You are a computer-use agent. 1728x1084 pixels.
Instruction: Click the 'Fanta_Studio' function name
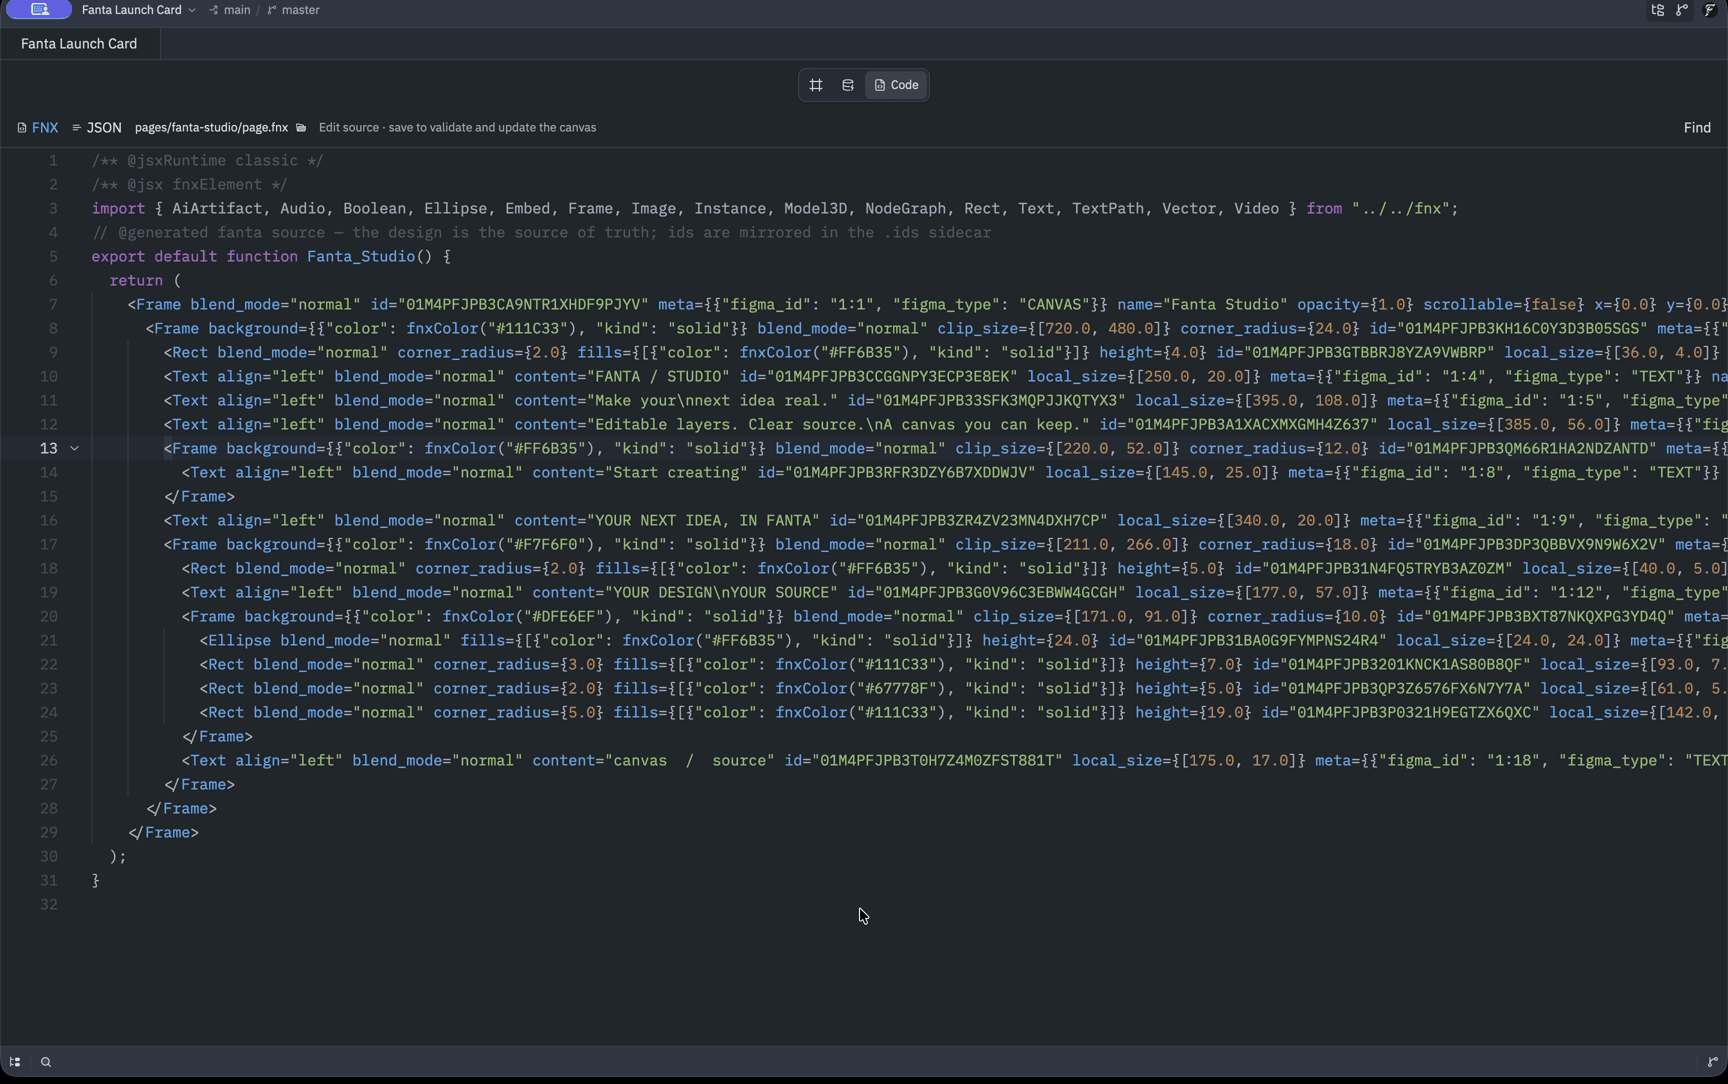[360, 257]
